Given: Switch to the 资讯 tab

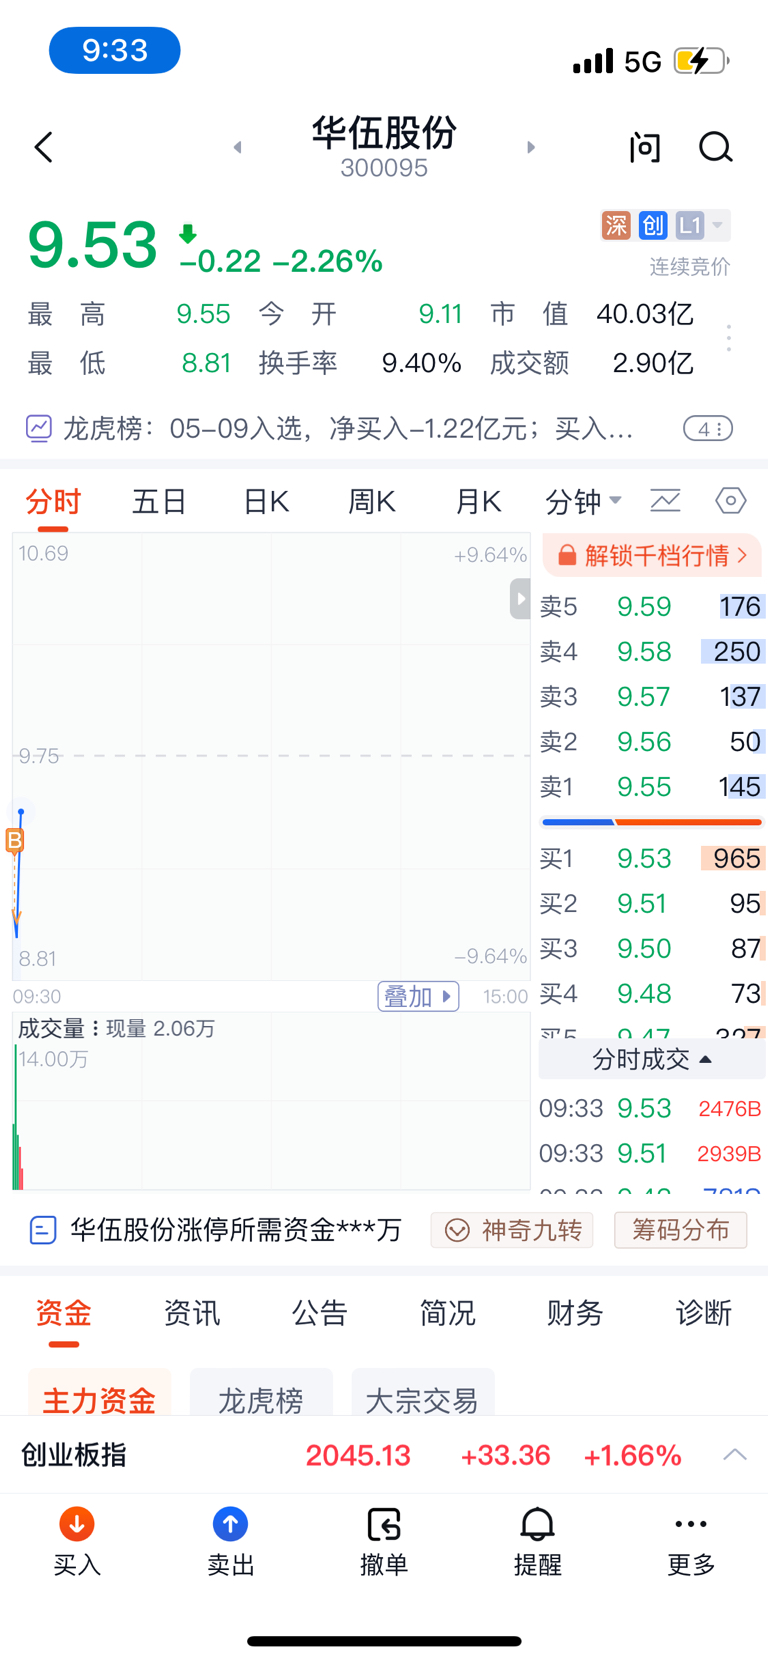Looking at the screenshot, I should coord(192,1313).
